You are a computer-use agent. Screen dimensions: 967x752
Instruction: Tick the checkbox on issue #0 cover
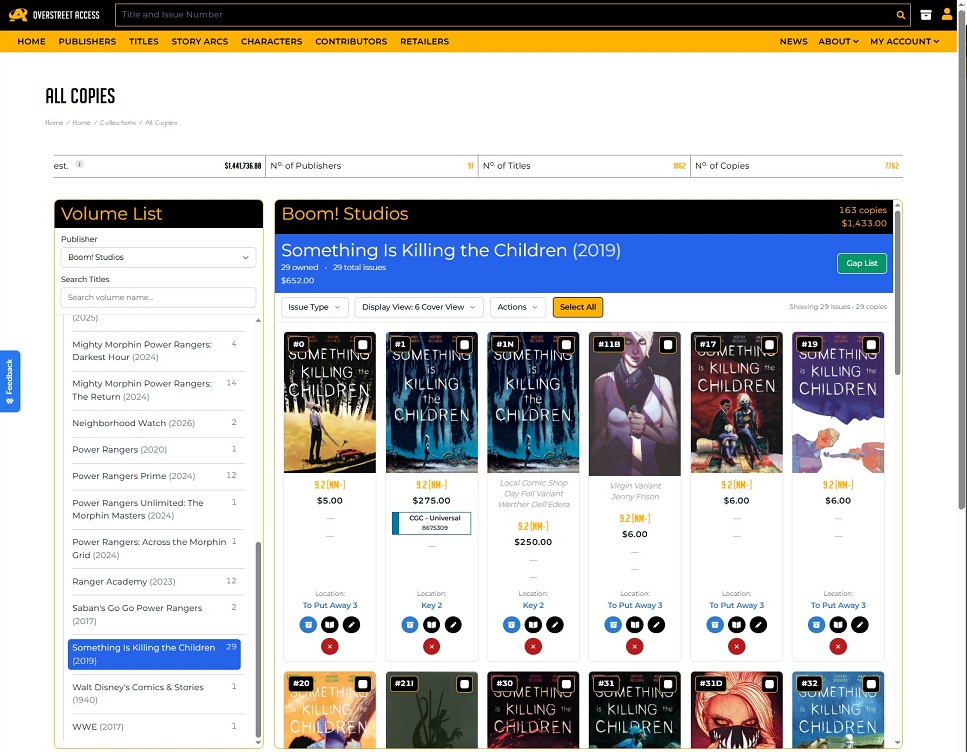click(x=363, y=344)
